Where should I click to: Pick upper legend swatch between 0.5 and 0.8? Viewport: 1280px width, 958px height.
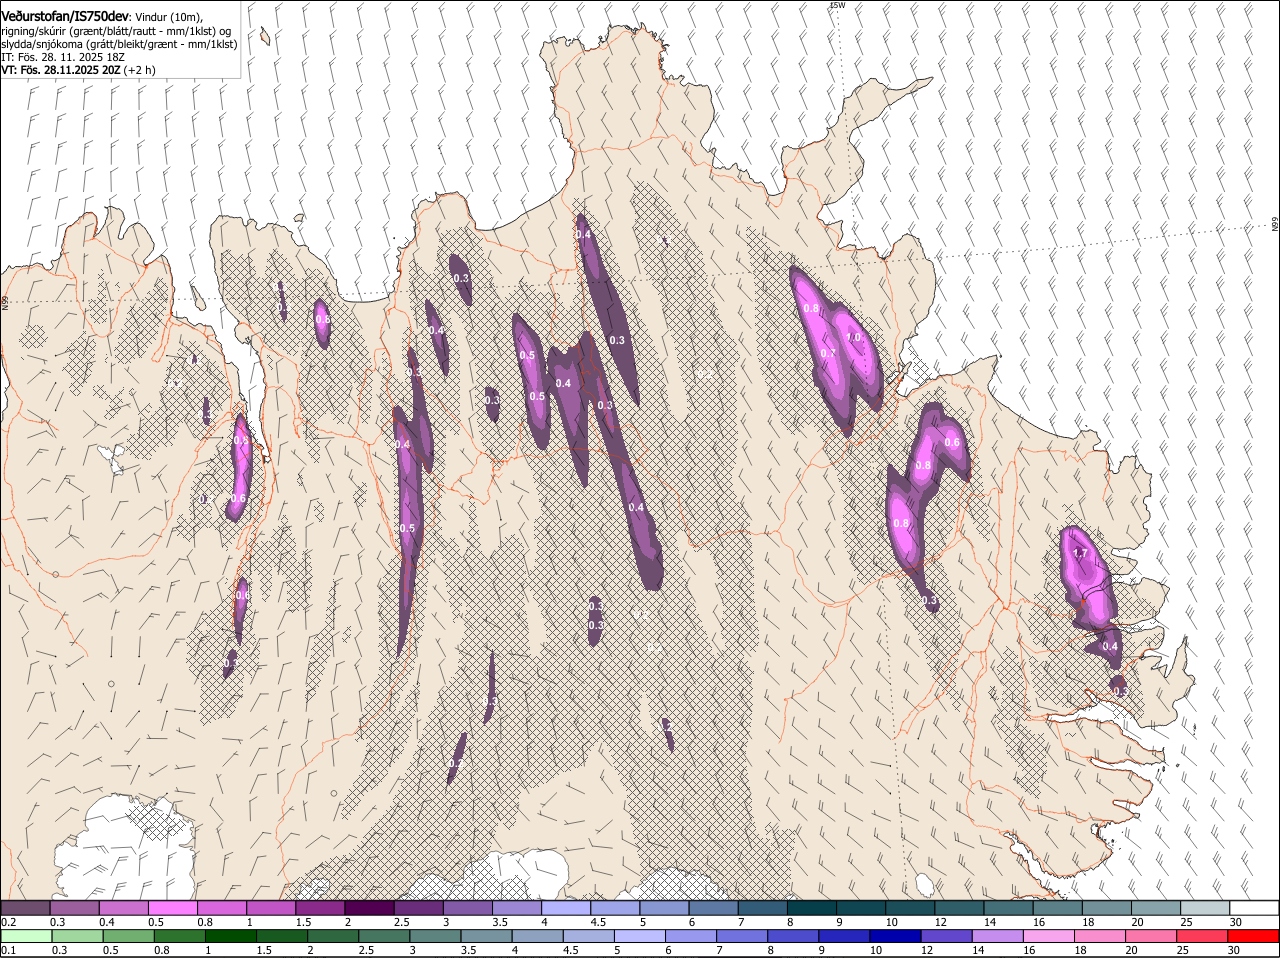point(172,907)
